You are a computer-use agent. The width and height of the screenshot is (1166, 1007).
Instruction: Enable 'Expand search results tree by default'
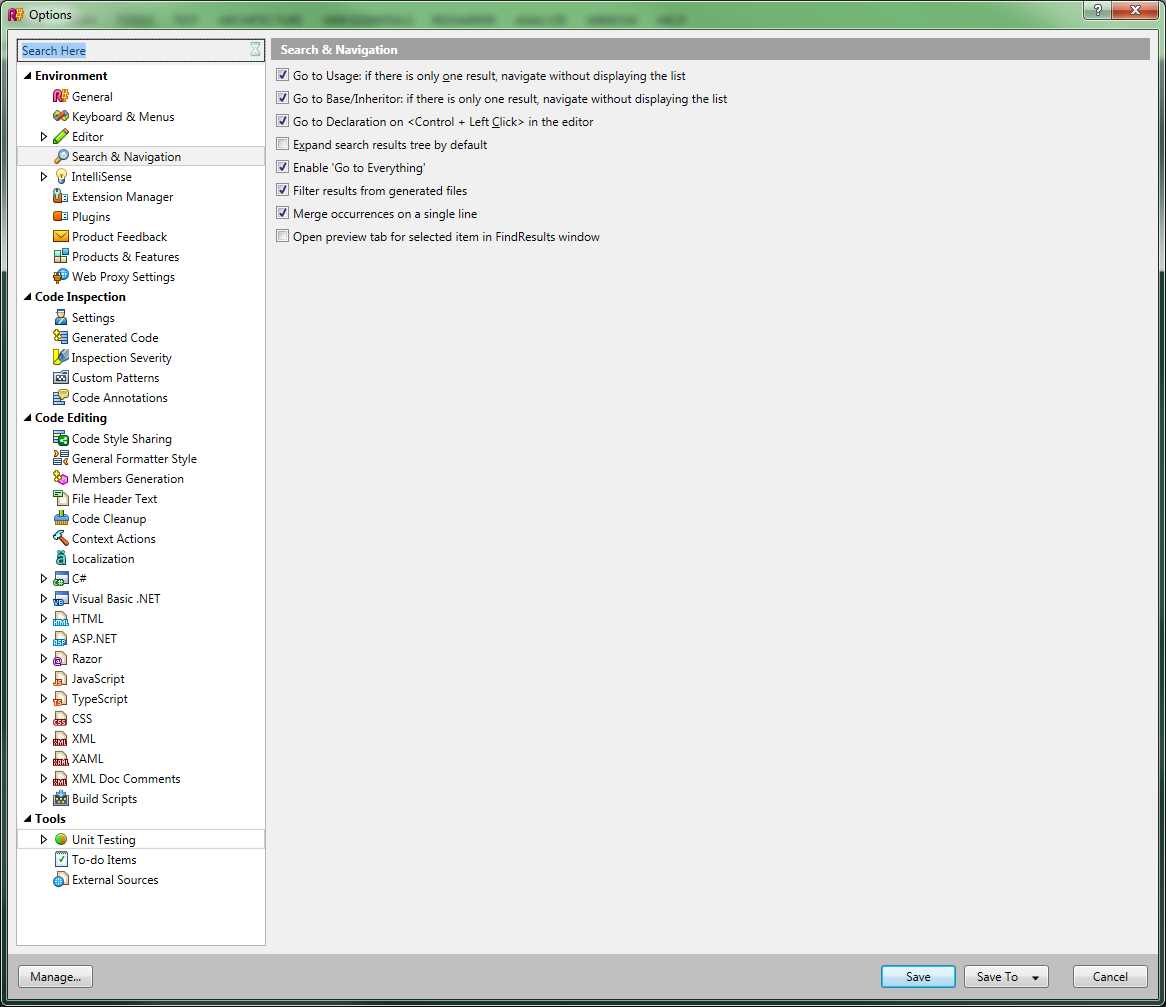(282, 143)
